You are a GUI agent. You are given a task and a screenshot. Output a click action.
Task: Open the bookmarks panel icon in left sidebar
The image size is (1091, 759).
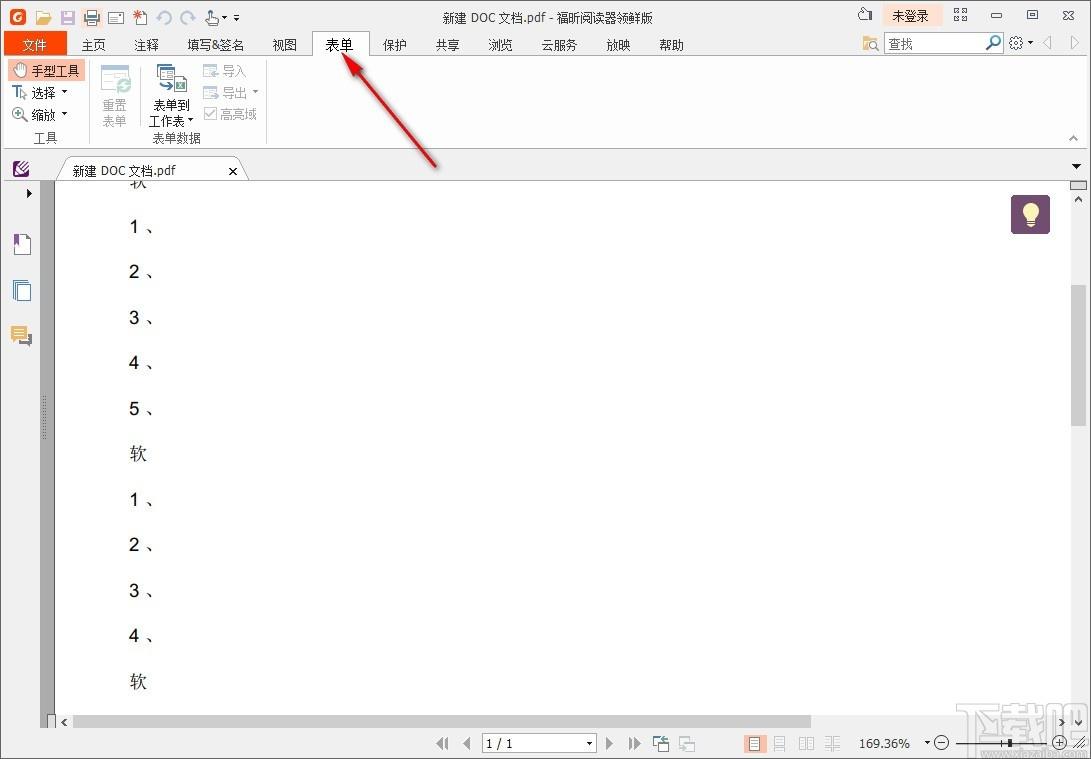(22, 244)
